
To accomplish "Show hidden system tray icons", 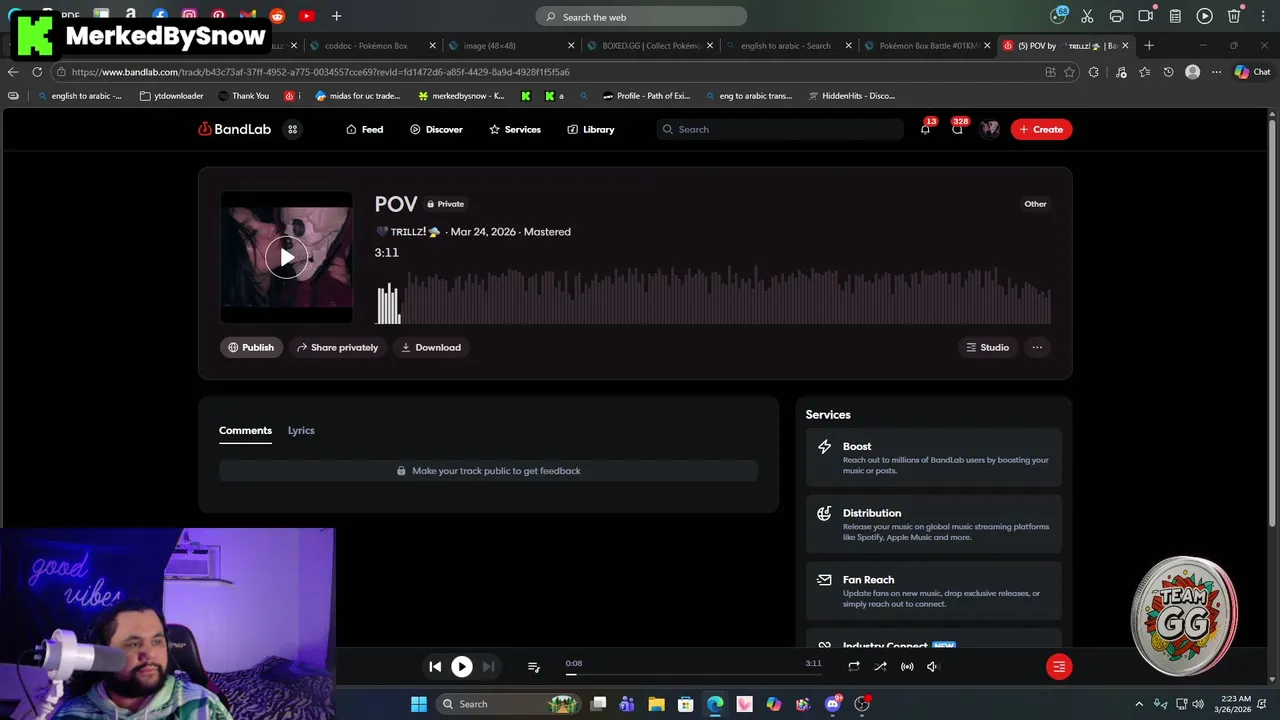I will tap(1139, 704).
